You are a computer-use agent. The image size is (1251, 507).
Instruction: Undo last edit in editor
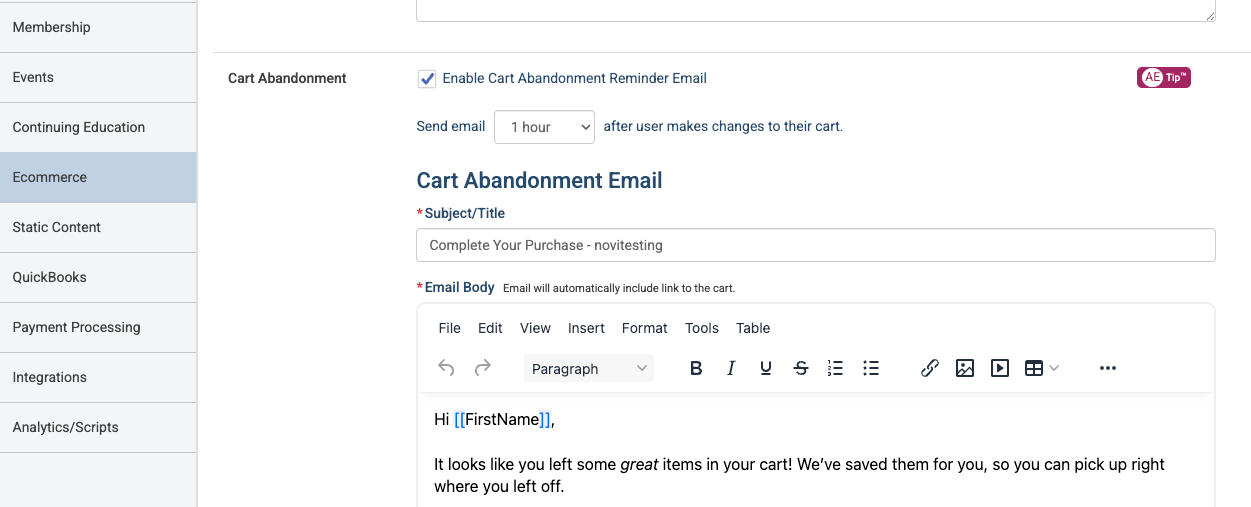[447, 368]
